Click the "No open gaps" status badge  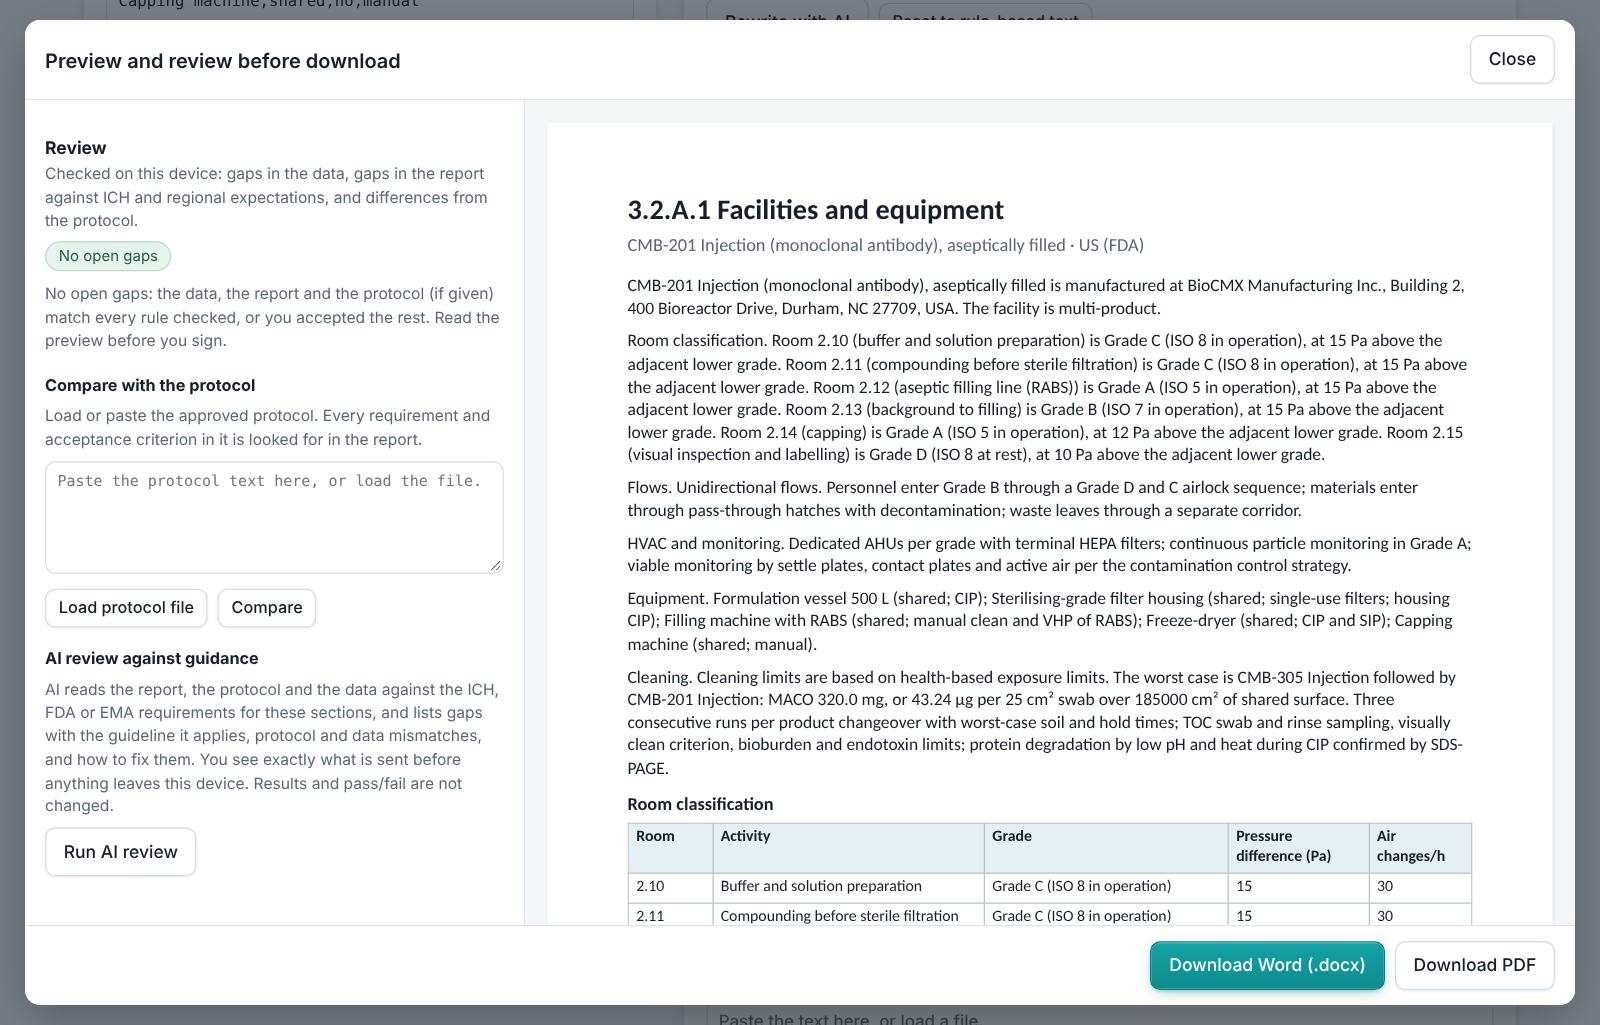(x=108, y=256)
